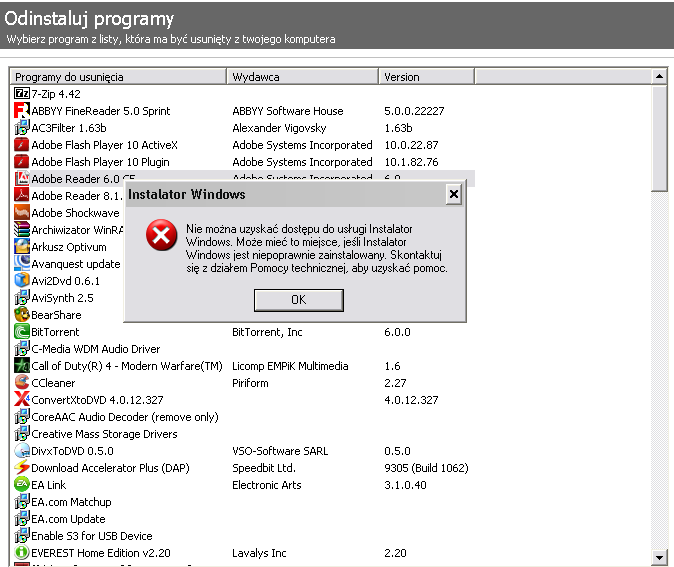Click the CoreAAC Audio Decoder icon
Screen dimensions: 674x567
21,417
